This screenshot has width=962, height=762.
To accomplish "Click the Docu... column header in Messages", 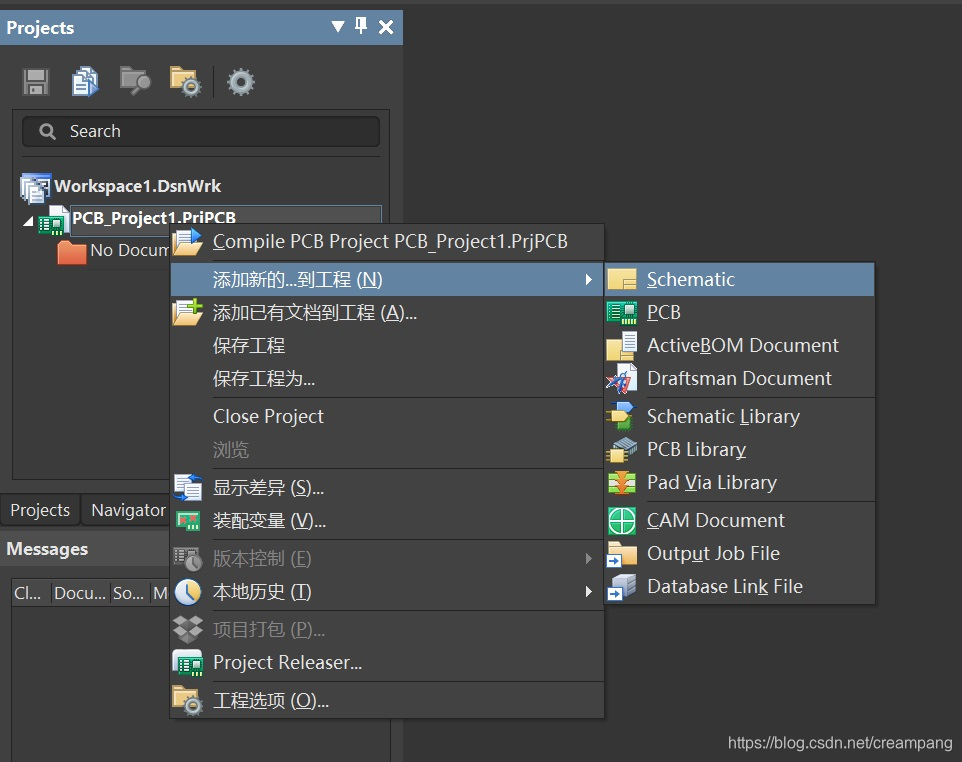I will click(80, 593).
